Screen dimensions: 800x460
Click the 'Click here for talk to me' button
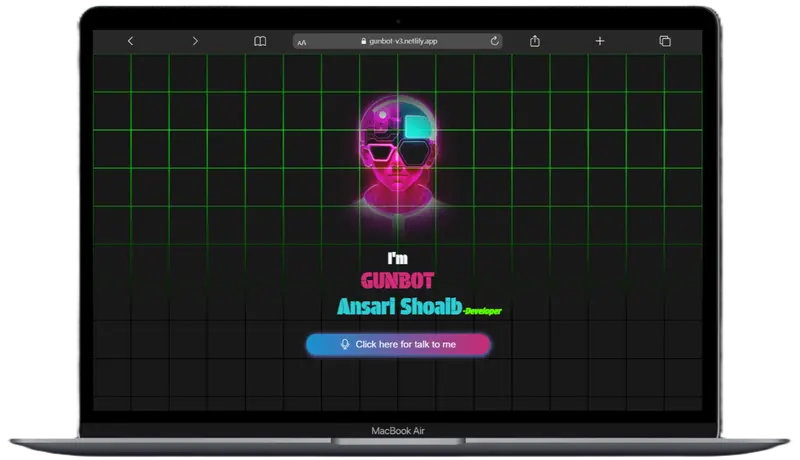tap(398, 344)
